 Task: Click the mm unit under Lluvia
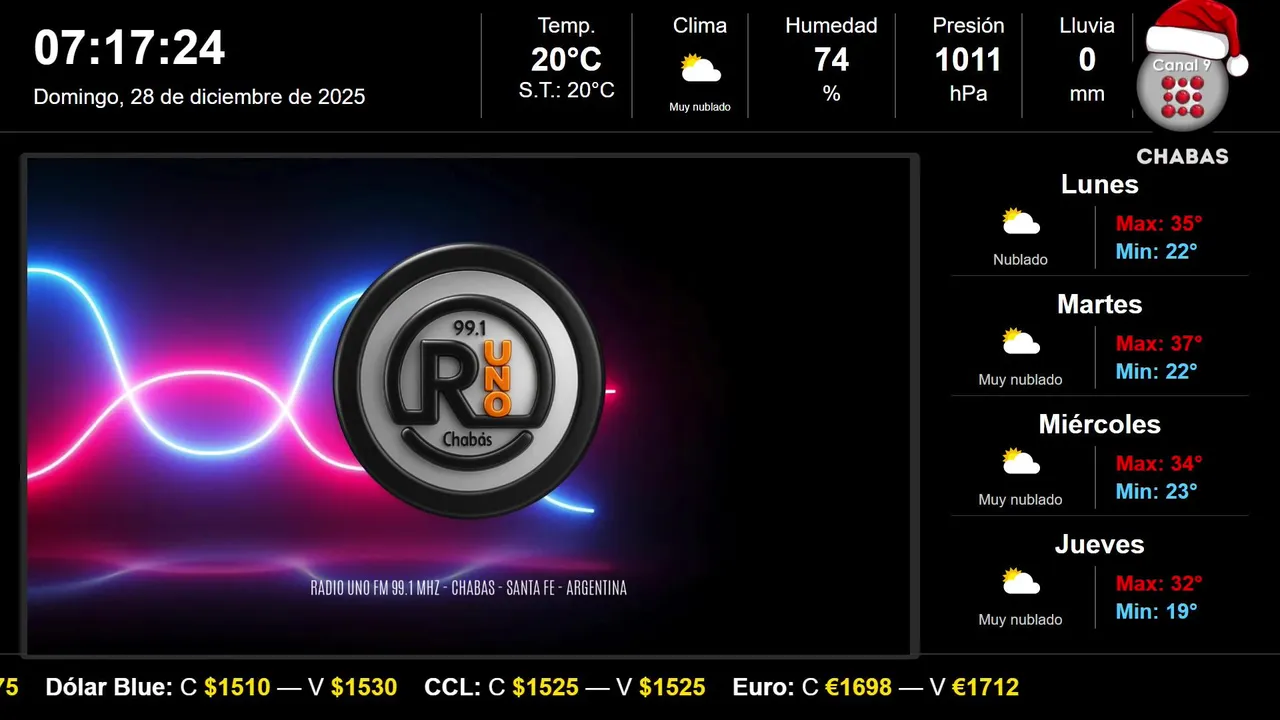pyautogui.click(x=1087, y=94)
